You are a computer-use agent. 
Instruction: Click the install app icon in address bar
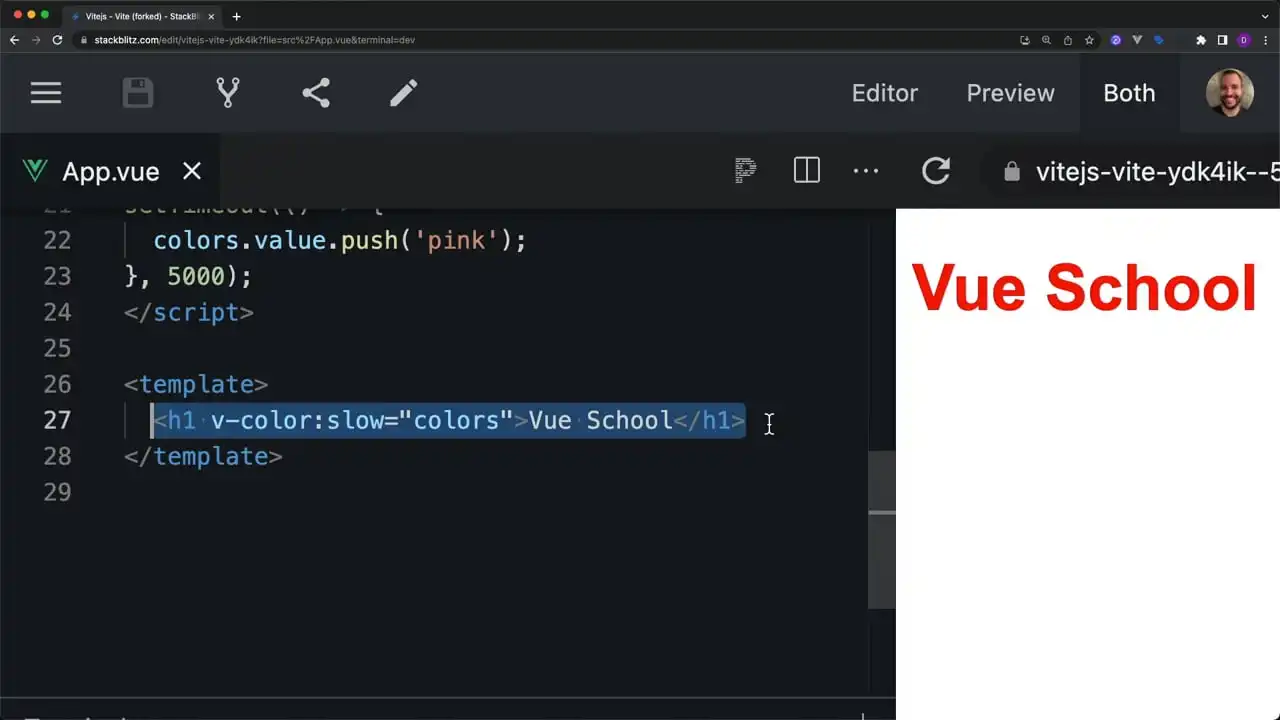click(1025, 40)
